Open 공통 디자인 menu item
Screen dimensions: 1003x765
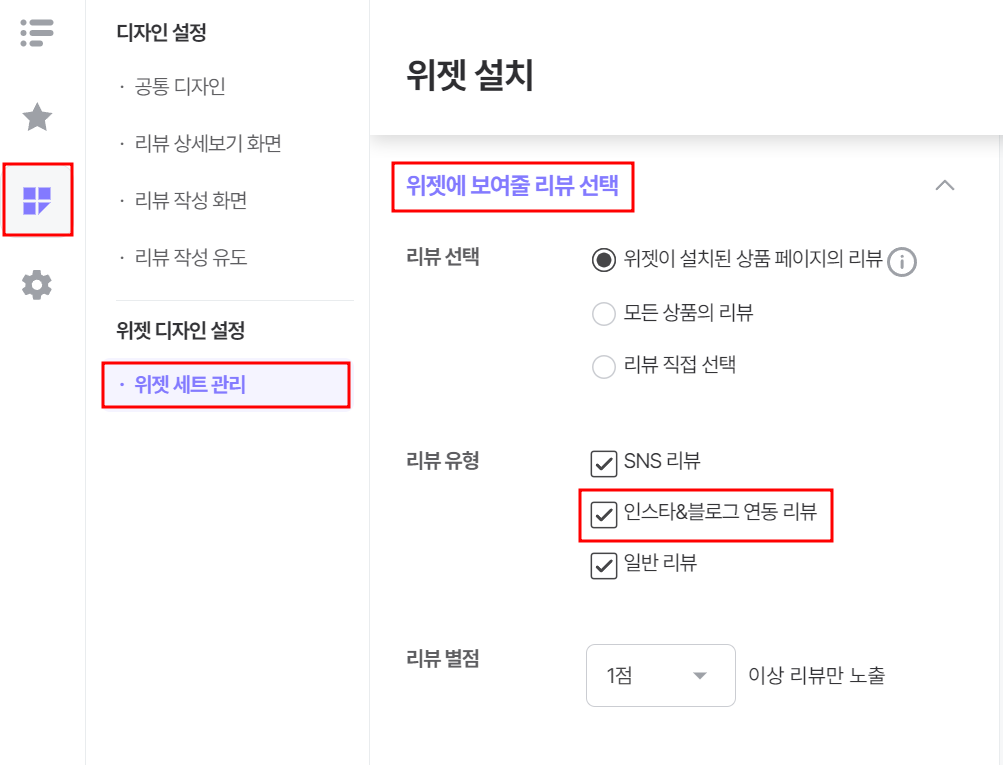tap(180, 86)
